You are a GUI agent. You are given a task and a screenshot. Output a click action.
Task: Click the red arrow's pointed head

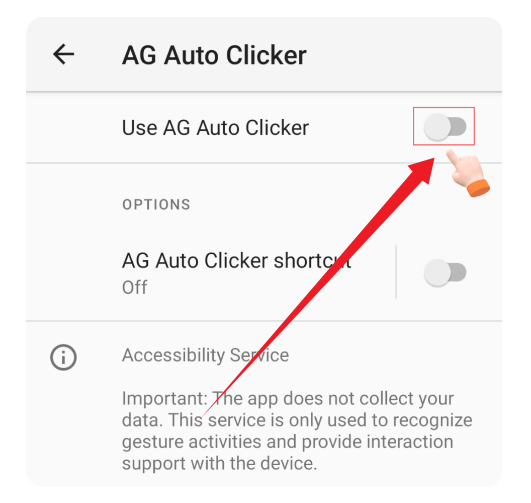[423, 170]
